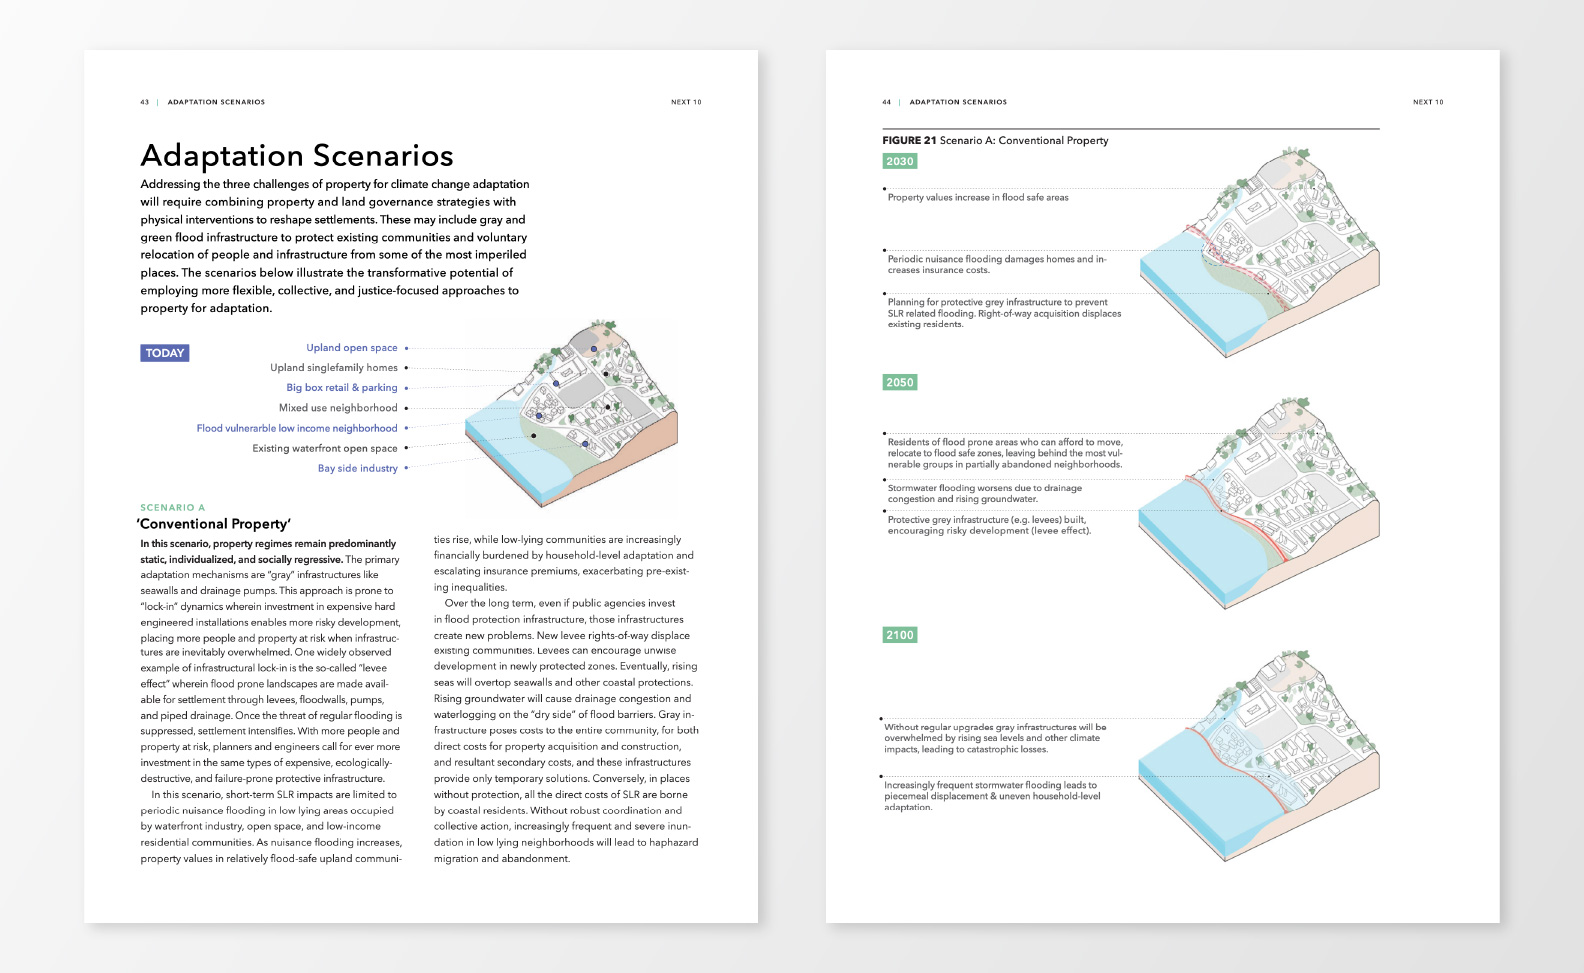Select the 'Big box retail & parking' label
The height and width of the screenshot is (973, 1584).
coord(342,388)
